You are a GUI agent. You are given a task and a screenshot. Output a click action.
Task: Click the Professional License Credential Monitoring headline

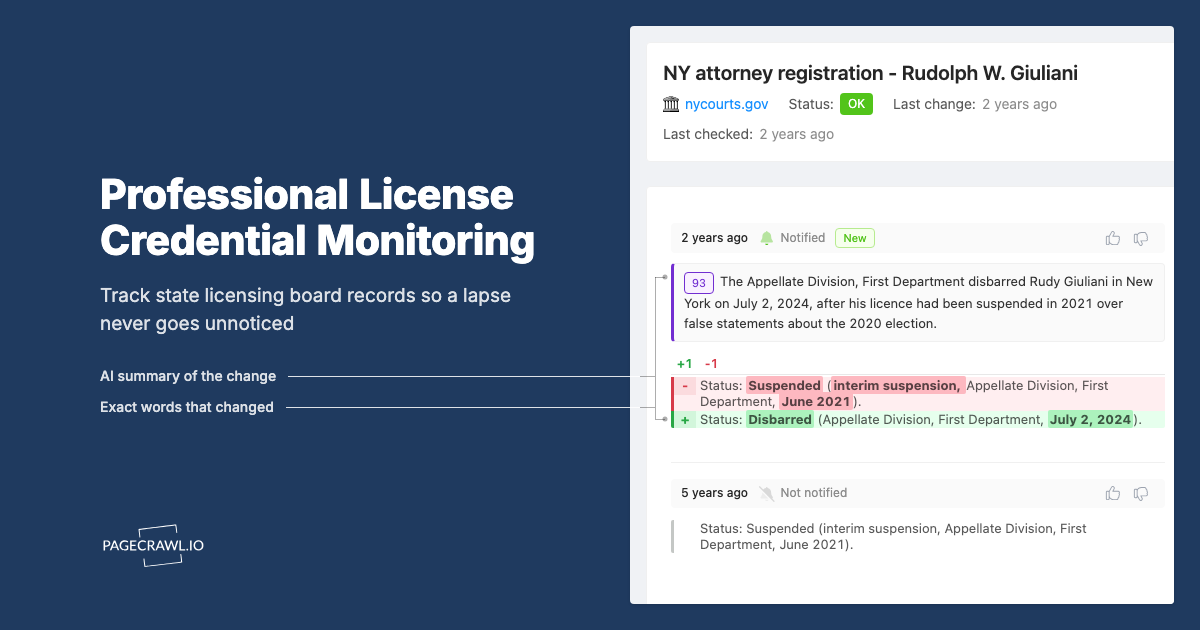click(x=317, y=217)
